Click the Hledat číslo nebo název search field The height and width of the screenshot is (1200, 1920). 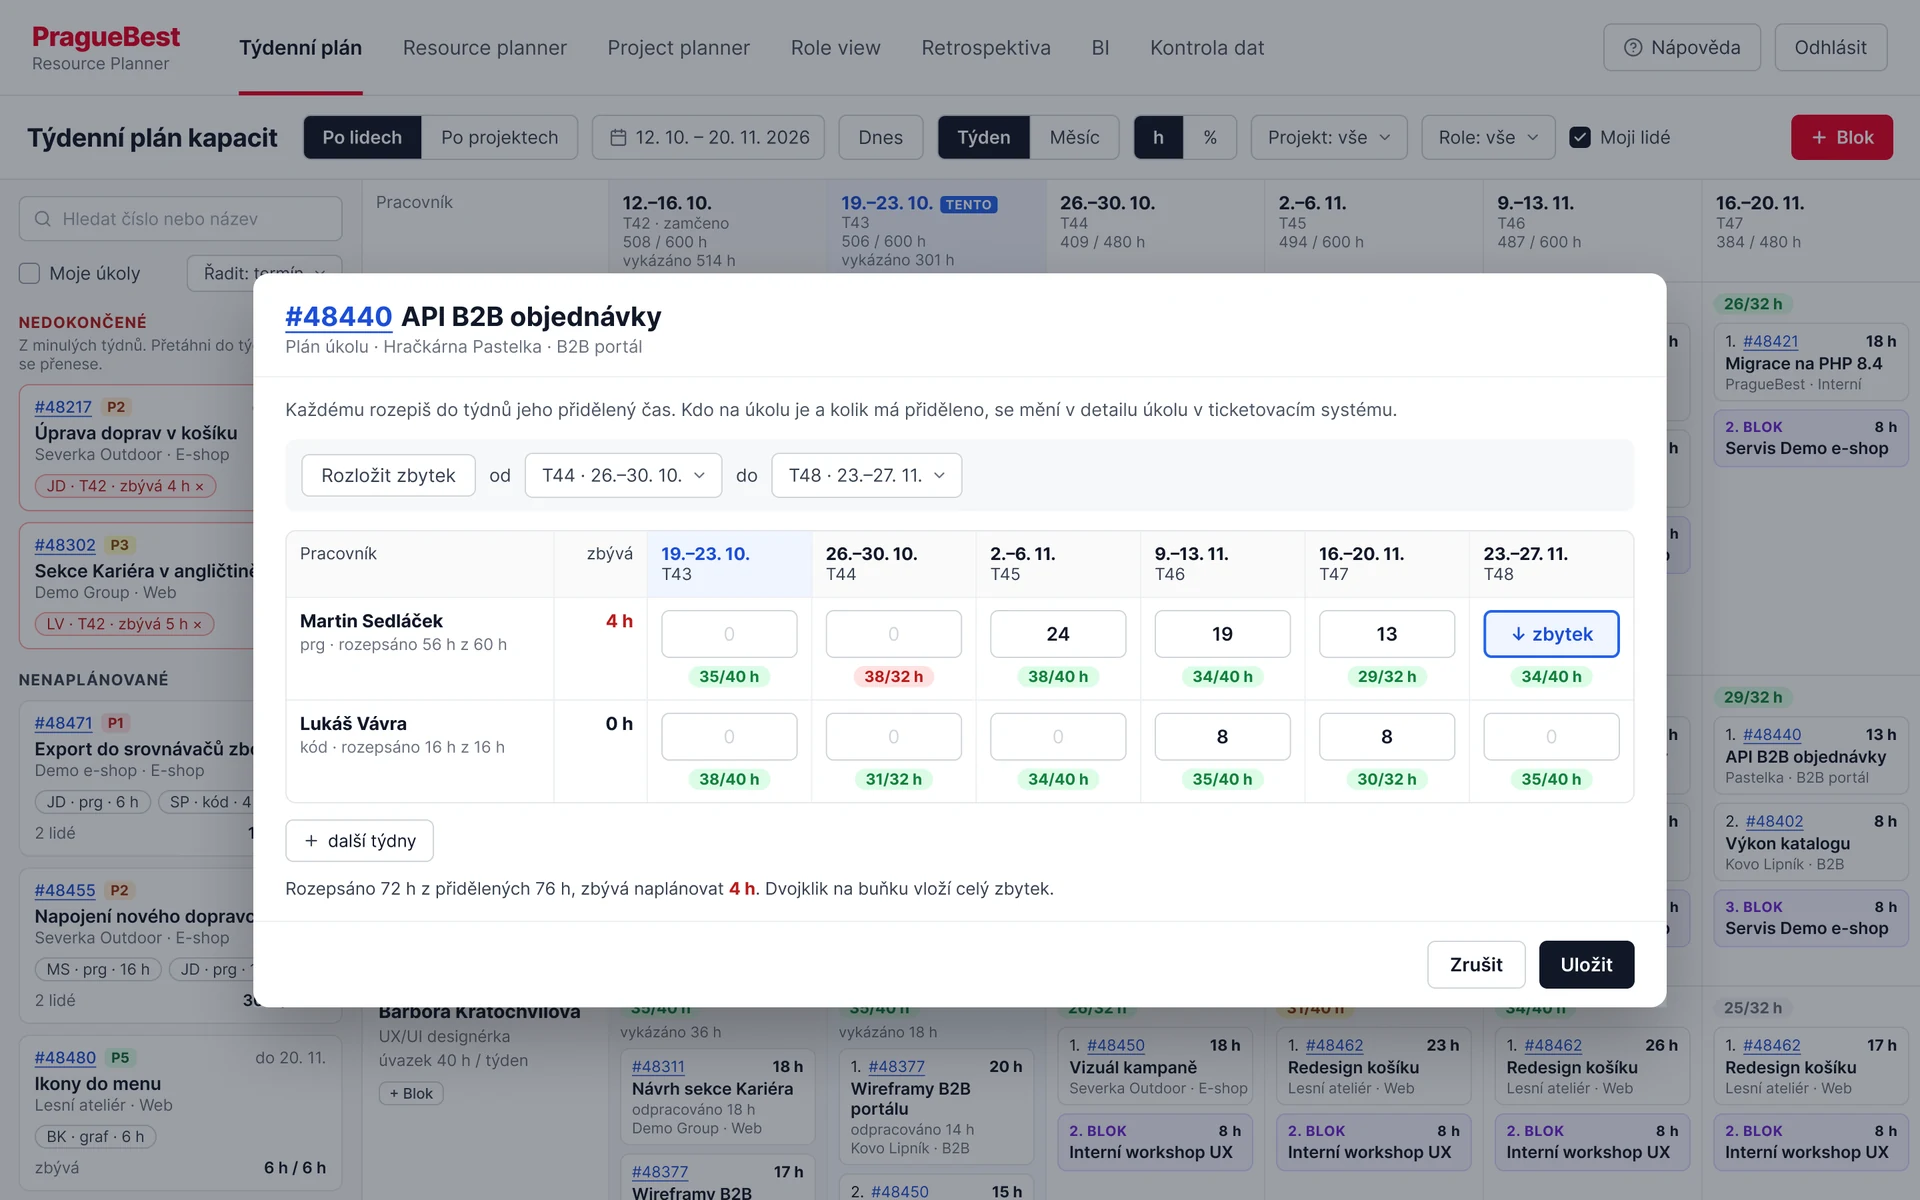click(x=181, y=219)
